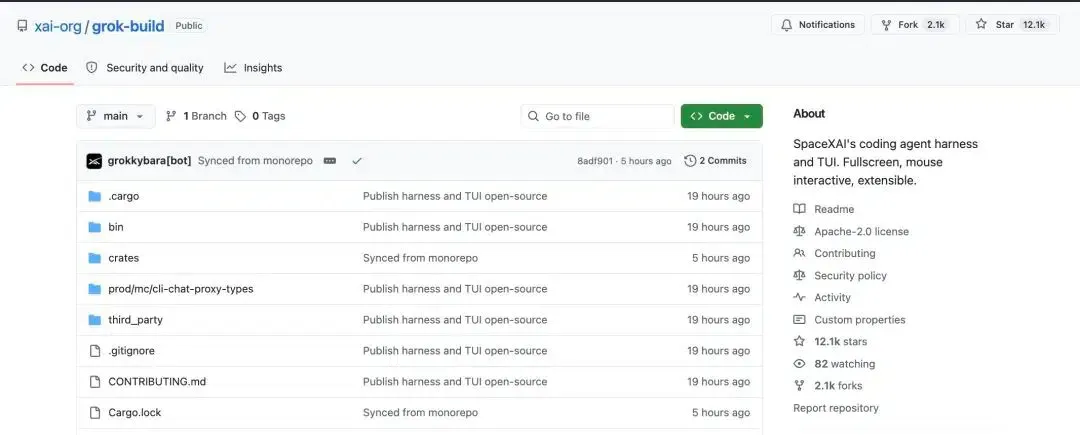This screenshot has height=435, width=1080.
Task: Open the Apache-2.0 license link
Action: tap(861, 231)
